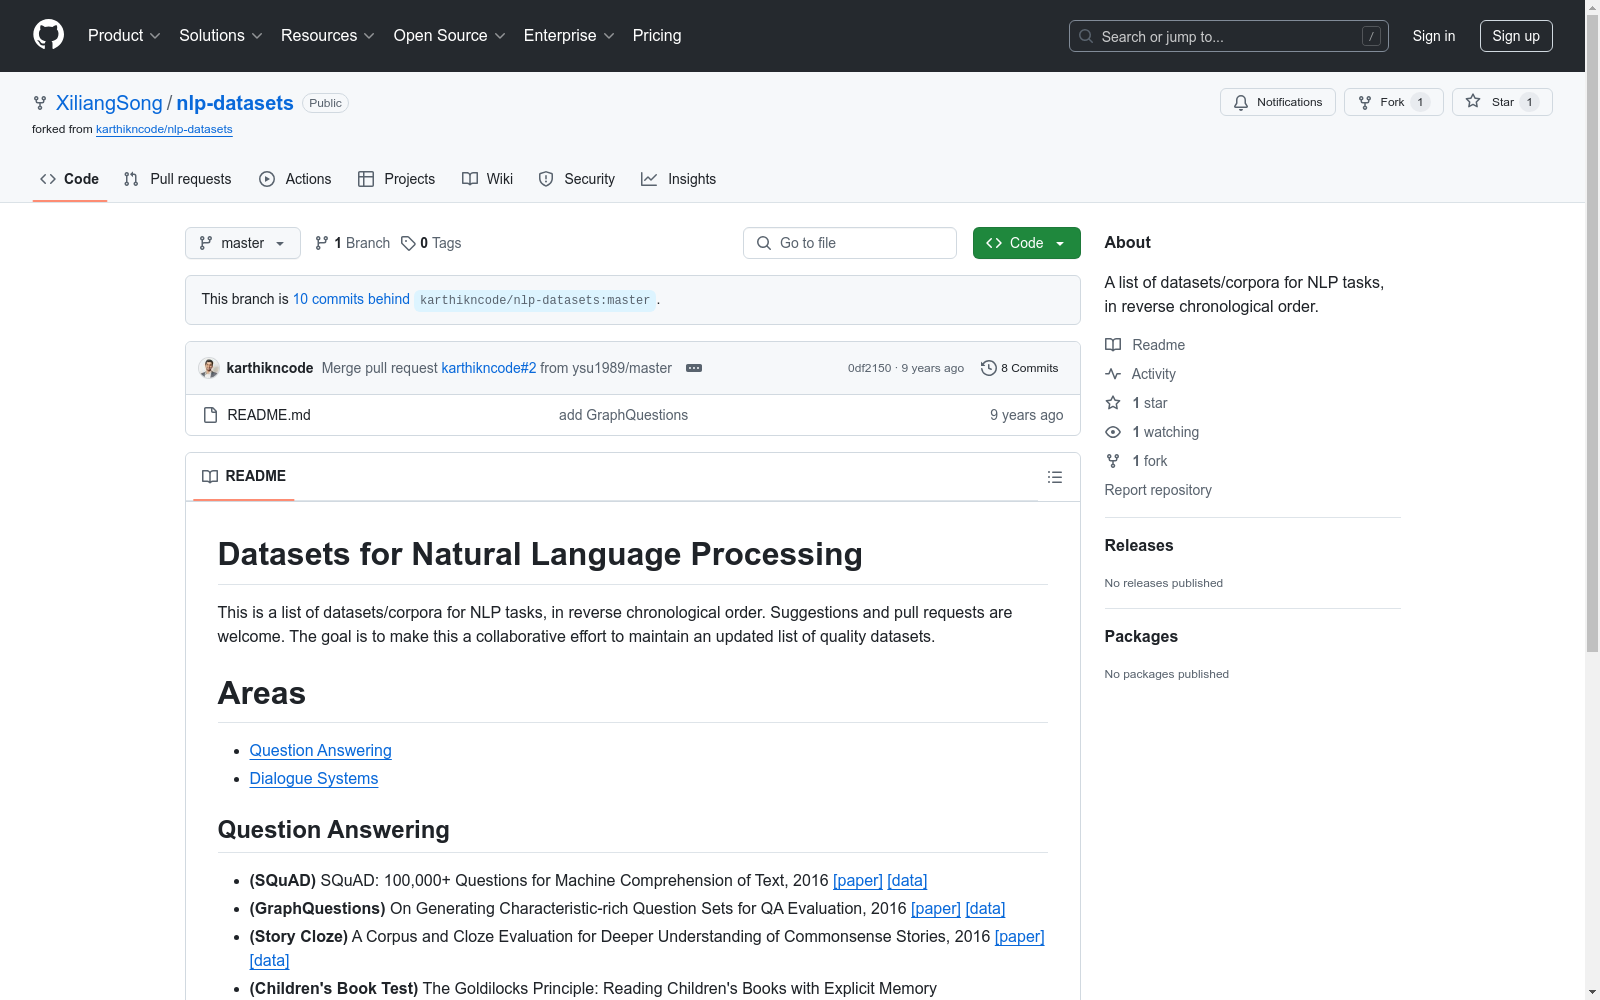The height and width of the screenshot is (1000, 1600).
Task: Select the README tab heading
Action: (x=244, y=476)
